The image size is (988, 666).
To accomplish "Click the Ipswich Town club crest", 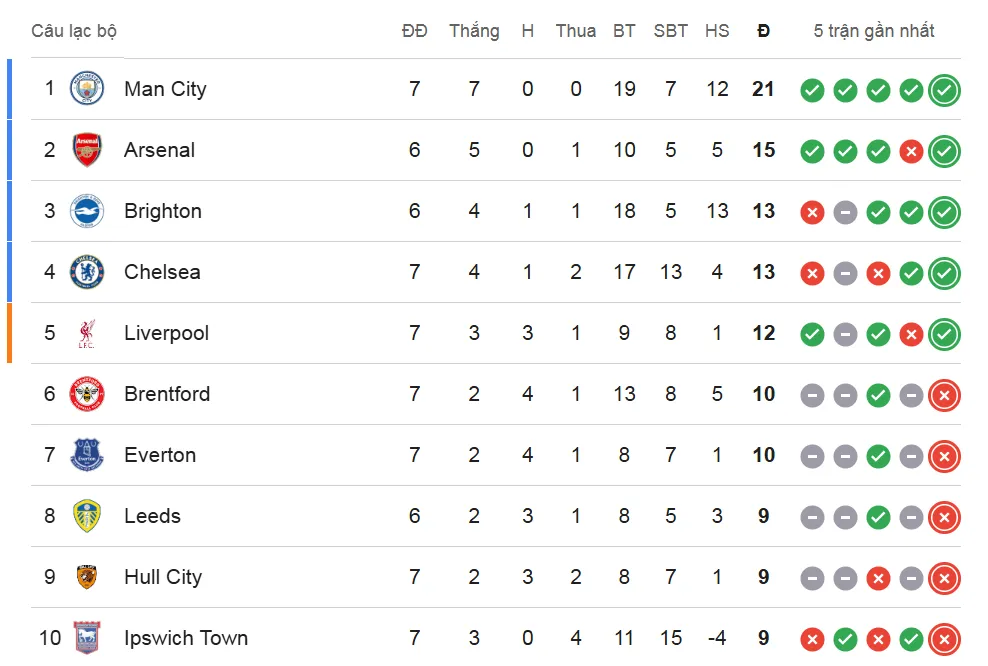I will click(x=87, y=638).
